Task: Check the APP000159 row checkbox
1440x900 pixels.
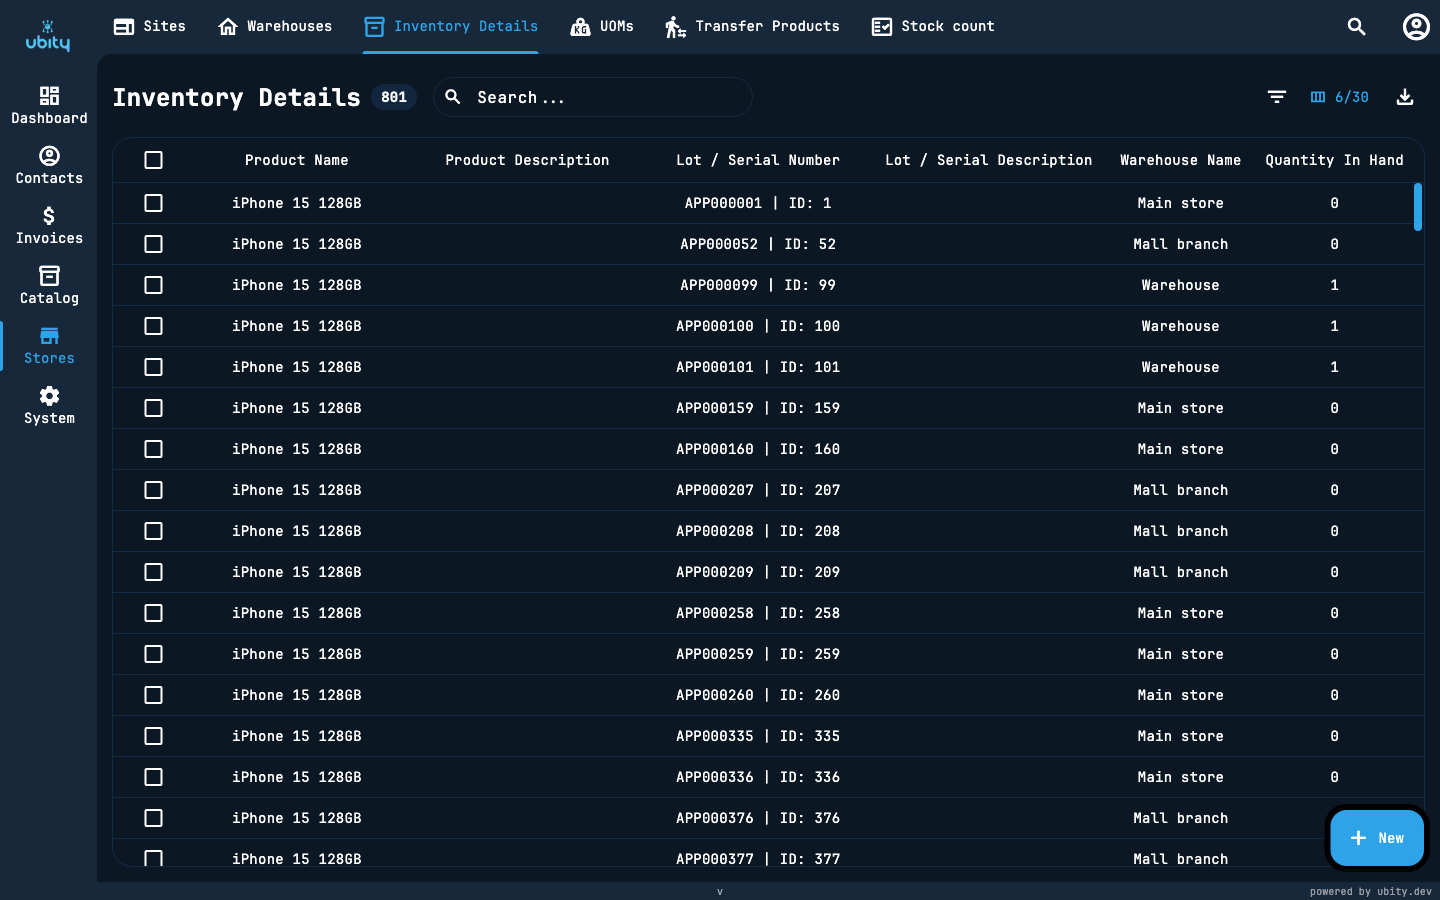Action: tap(153, 408)
